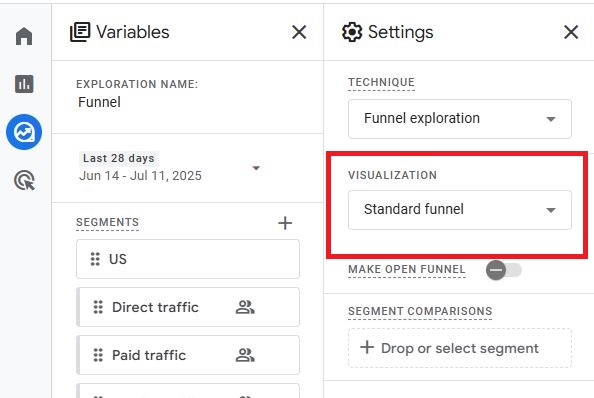Open Reports bar chart icon
This screenshot has width=594, height=398.
click(24, 84)
